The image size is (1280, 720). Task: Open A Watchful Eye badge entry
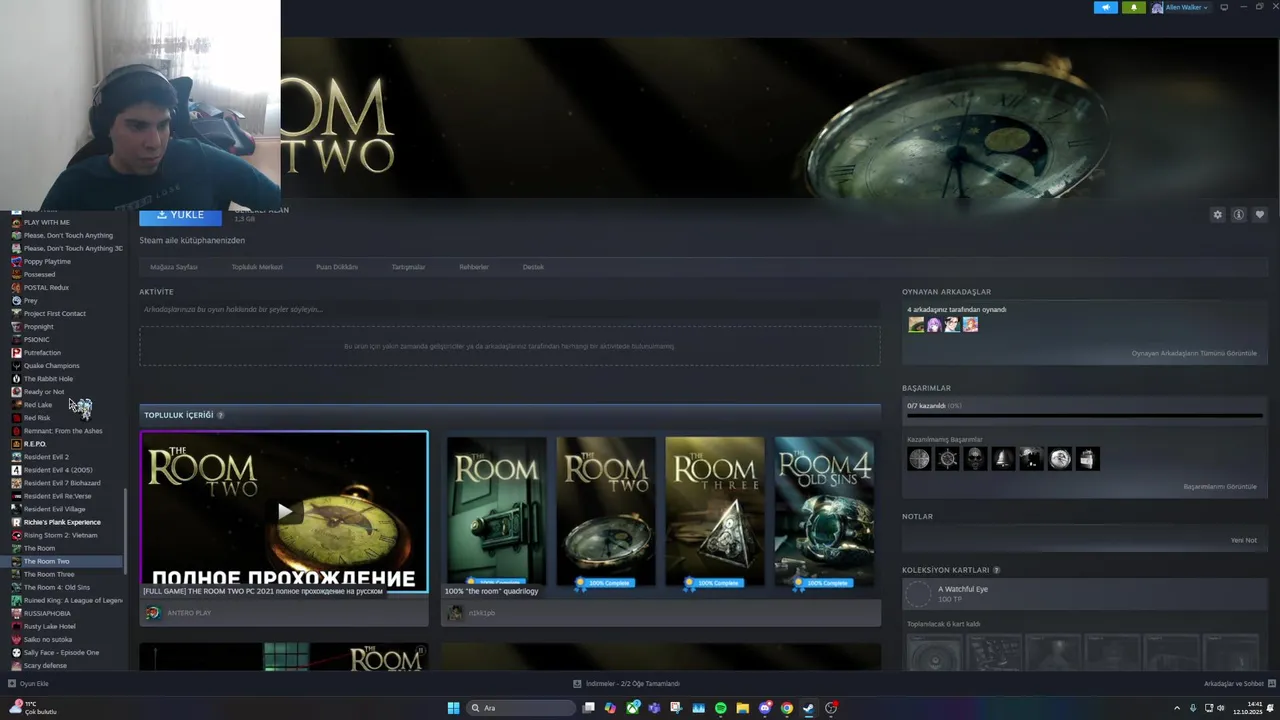[1084, 594]
